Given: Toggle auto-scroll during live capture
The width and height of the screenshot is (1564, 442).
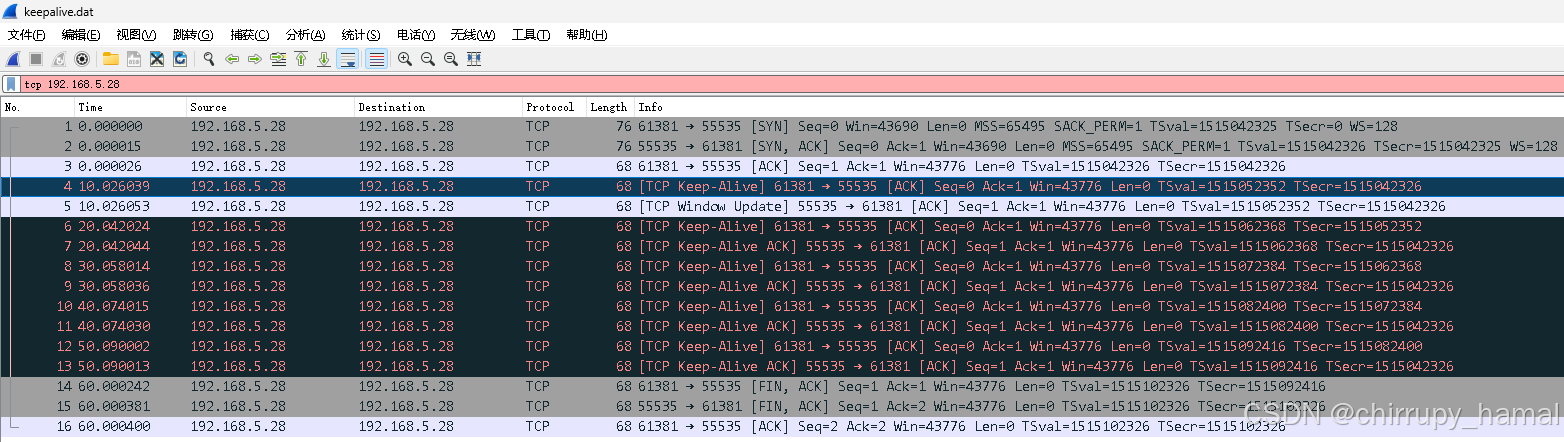Looking at the screenshot, I should pyautogui.click(x=348, y=59).
